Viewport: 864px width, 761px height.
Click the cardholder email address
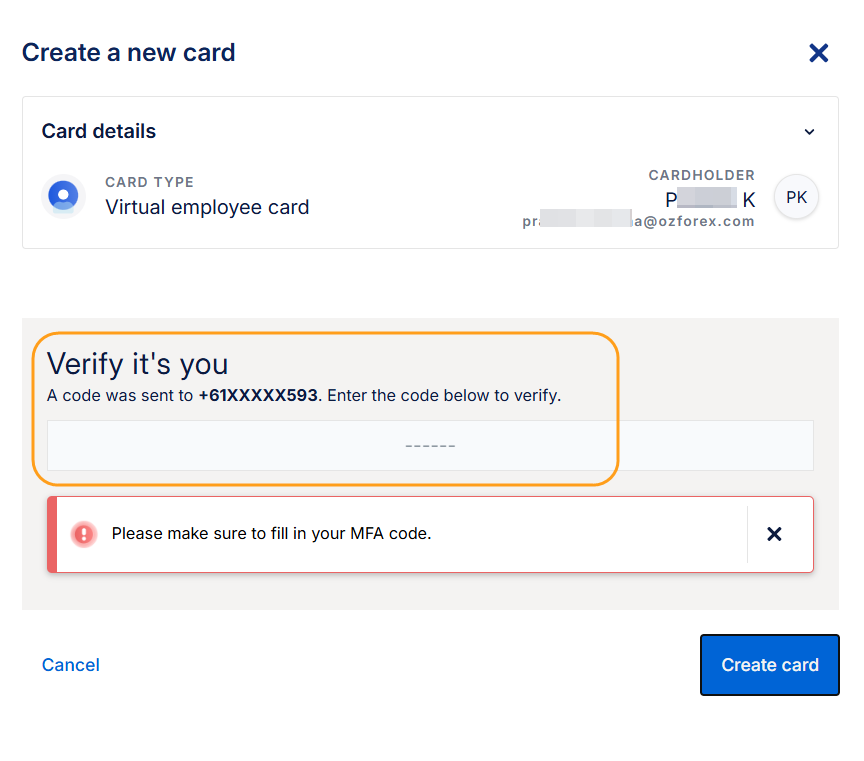[638, 221]
